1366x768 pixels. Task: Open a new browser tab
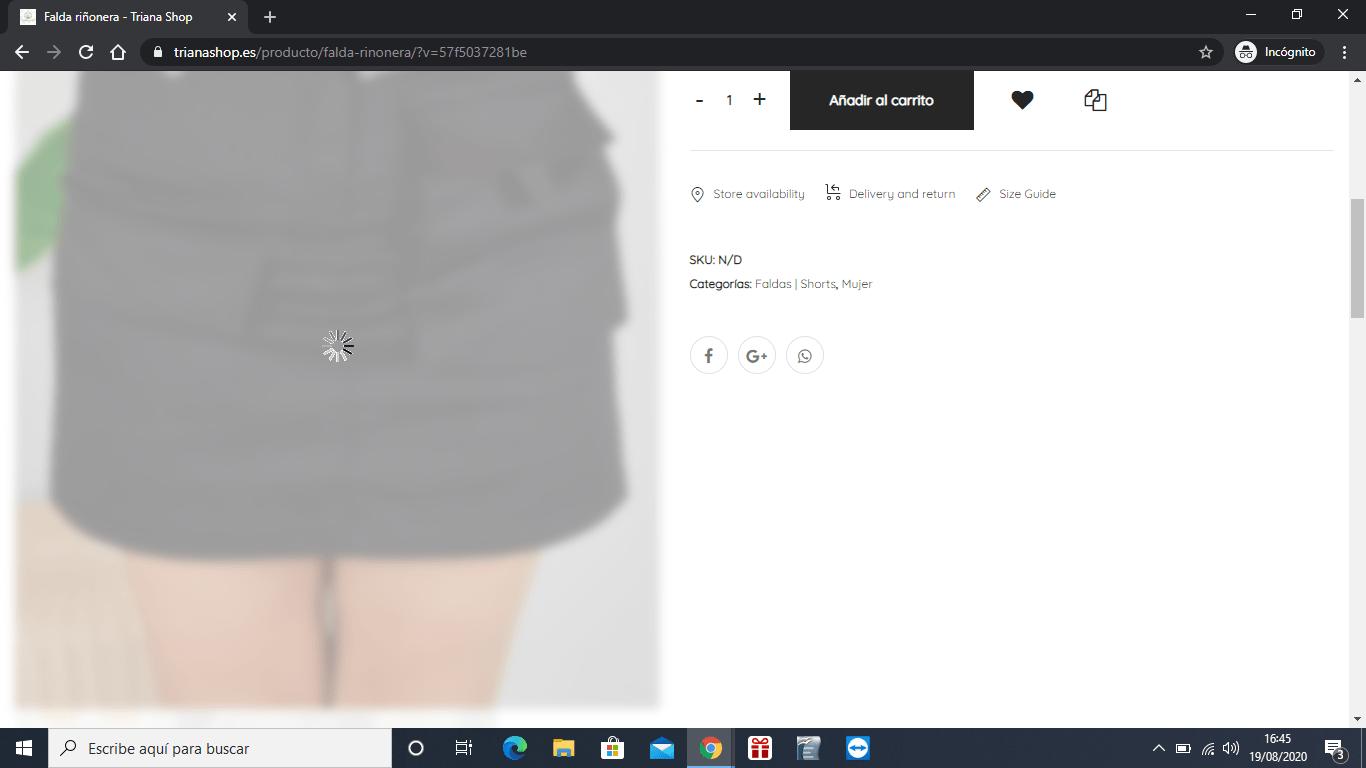[270, 17]
